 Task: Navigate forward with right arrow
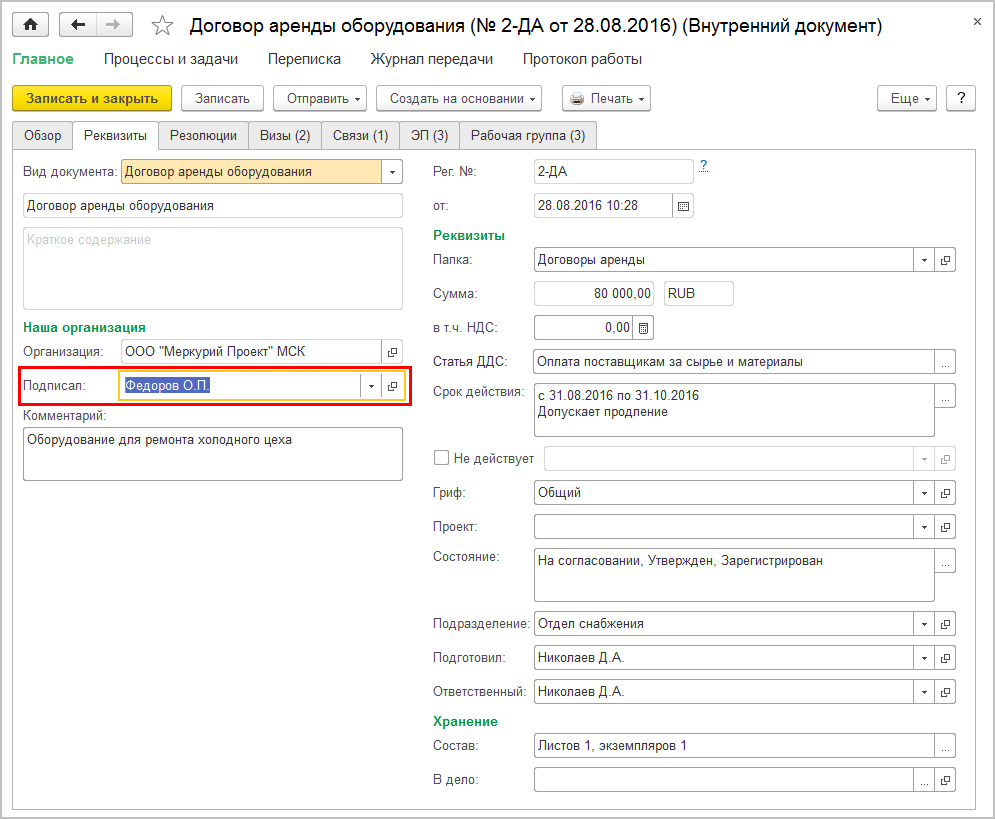point(114,25)
